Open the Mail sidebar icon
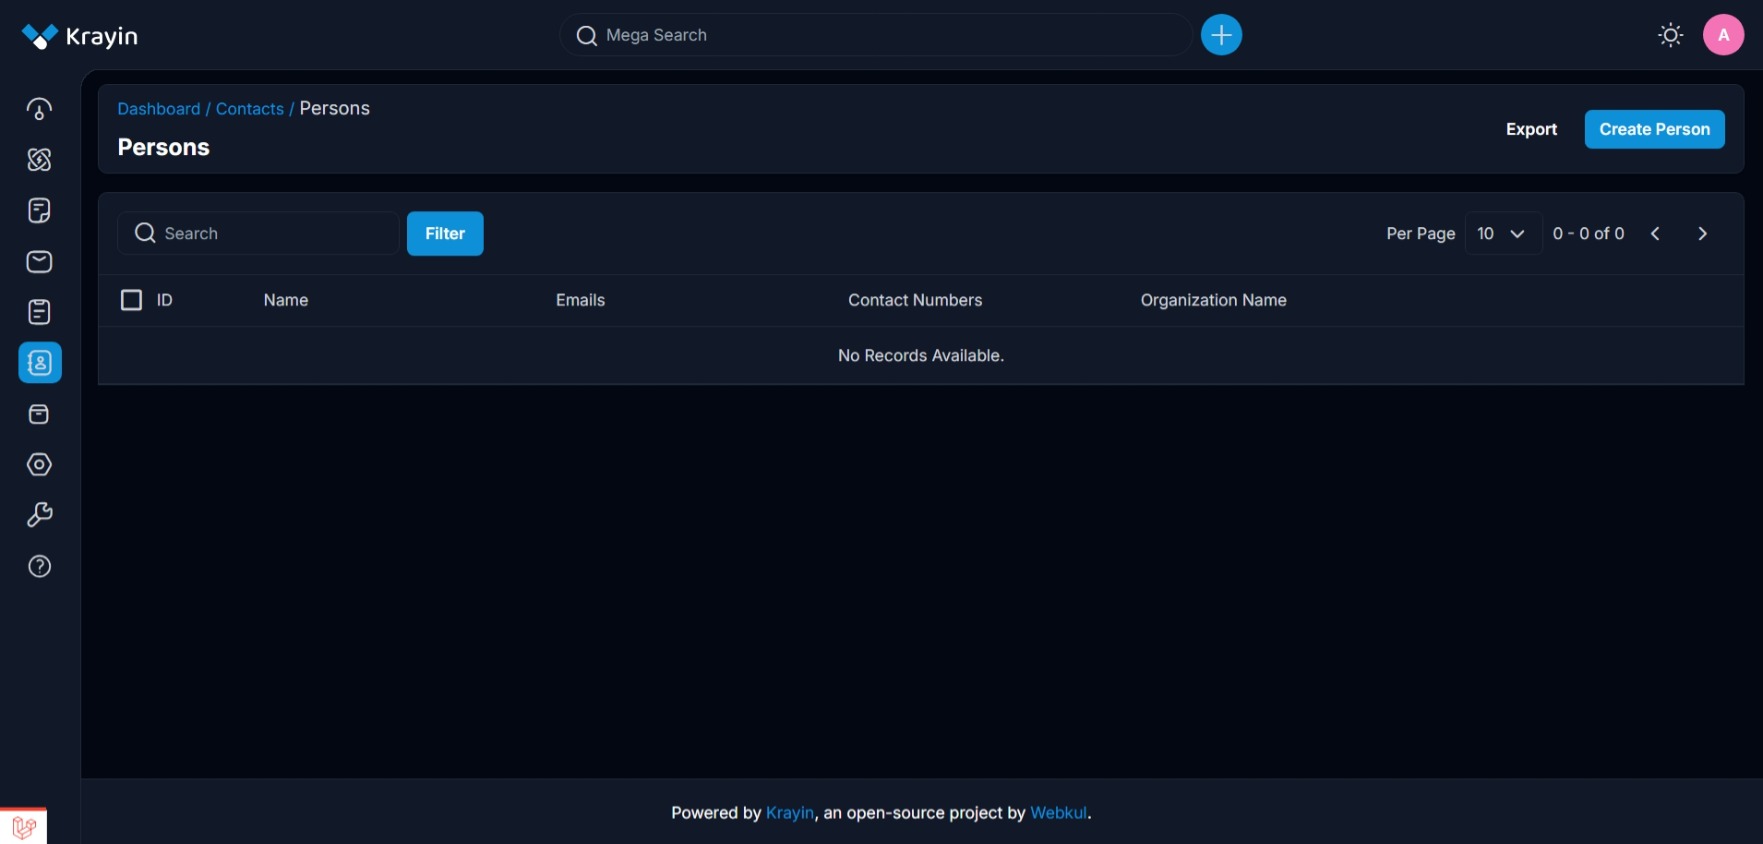 [x=39, y=262]
